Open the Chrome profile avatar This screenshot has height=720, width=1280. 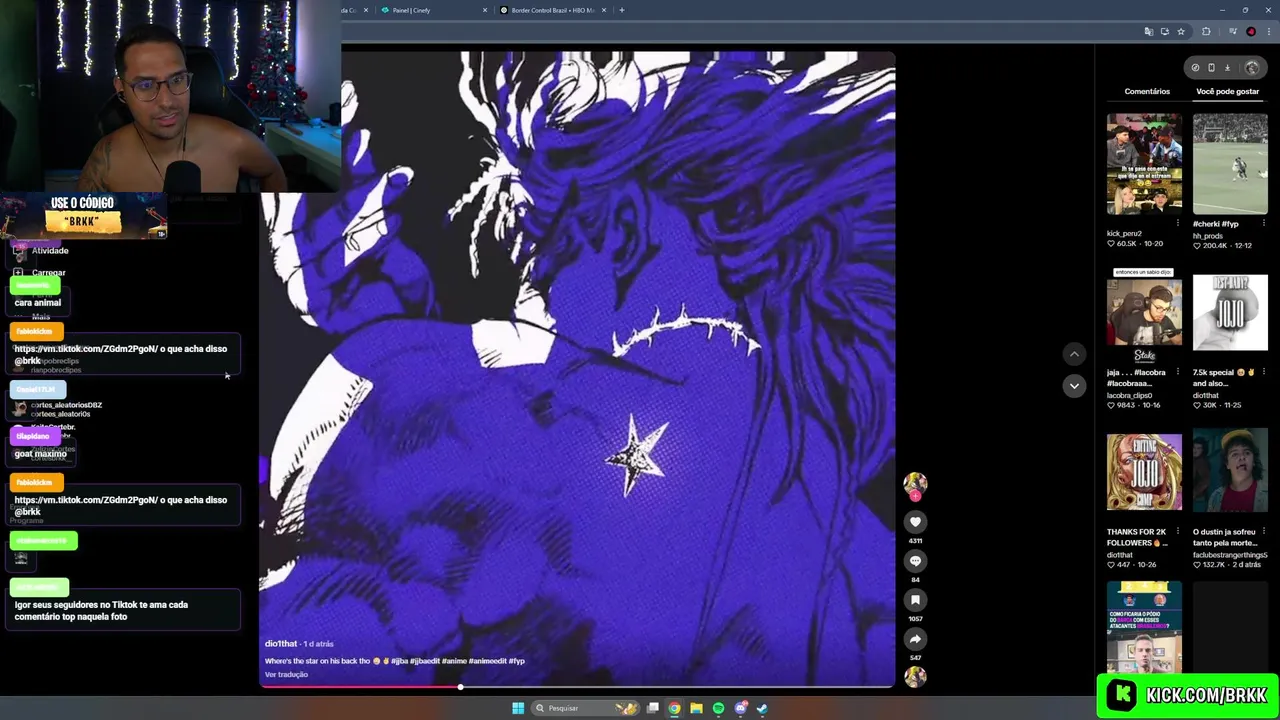[1251, 32]
